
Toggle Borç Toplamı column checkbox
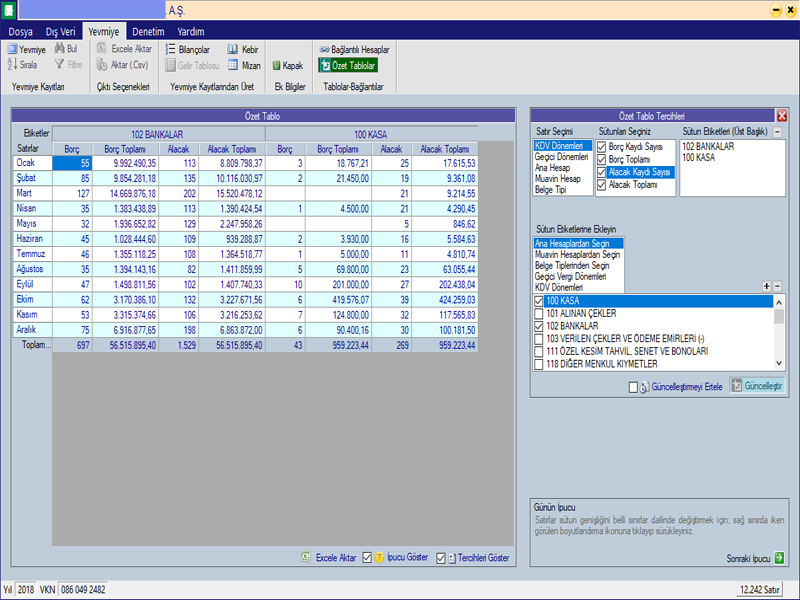tap(602, 160)
